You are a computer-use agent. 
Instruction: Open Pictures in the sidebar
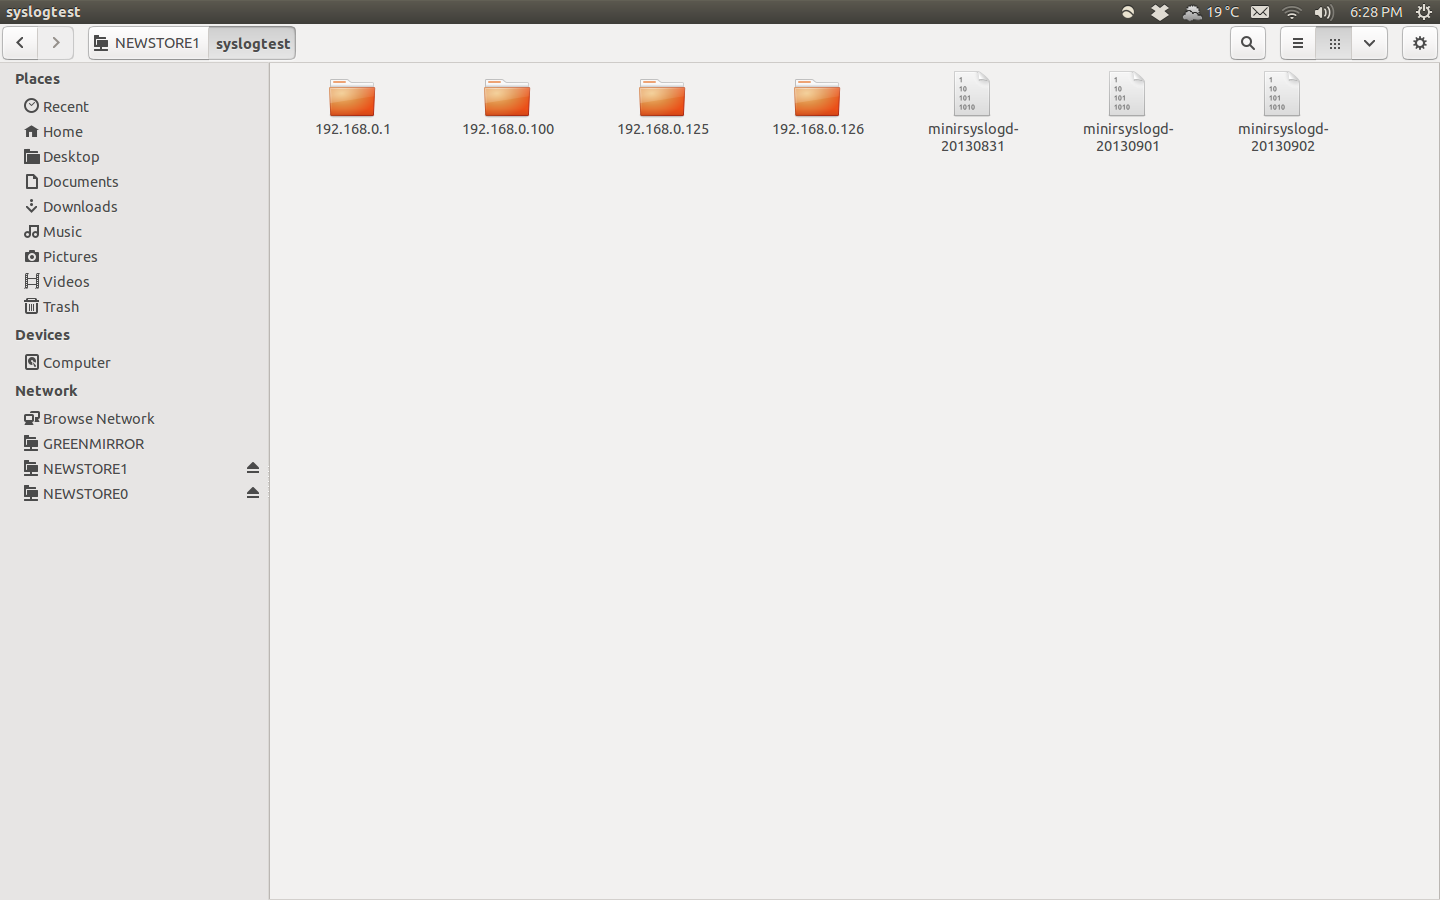pyautogui.click(x=135, y=256)
